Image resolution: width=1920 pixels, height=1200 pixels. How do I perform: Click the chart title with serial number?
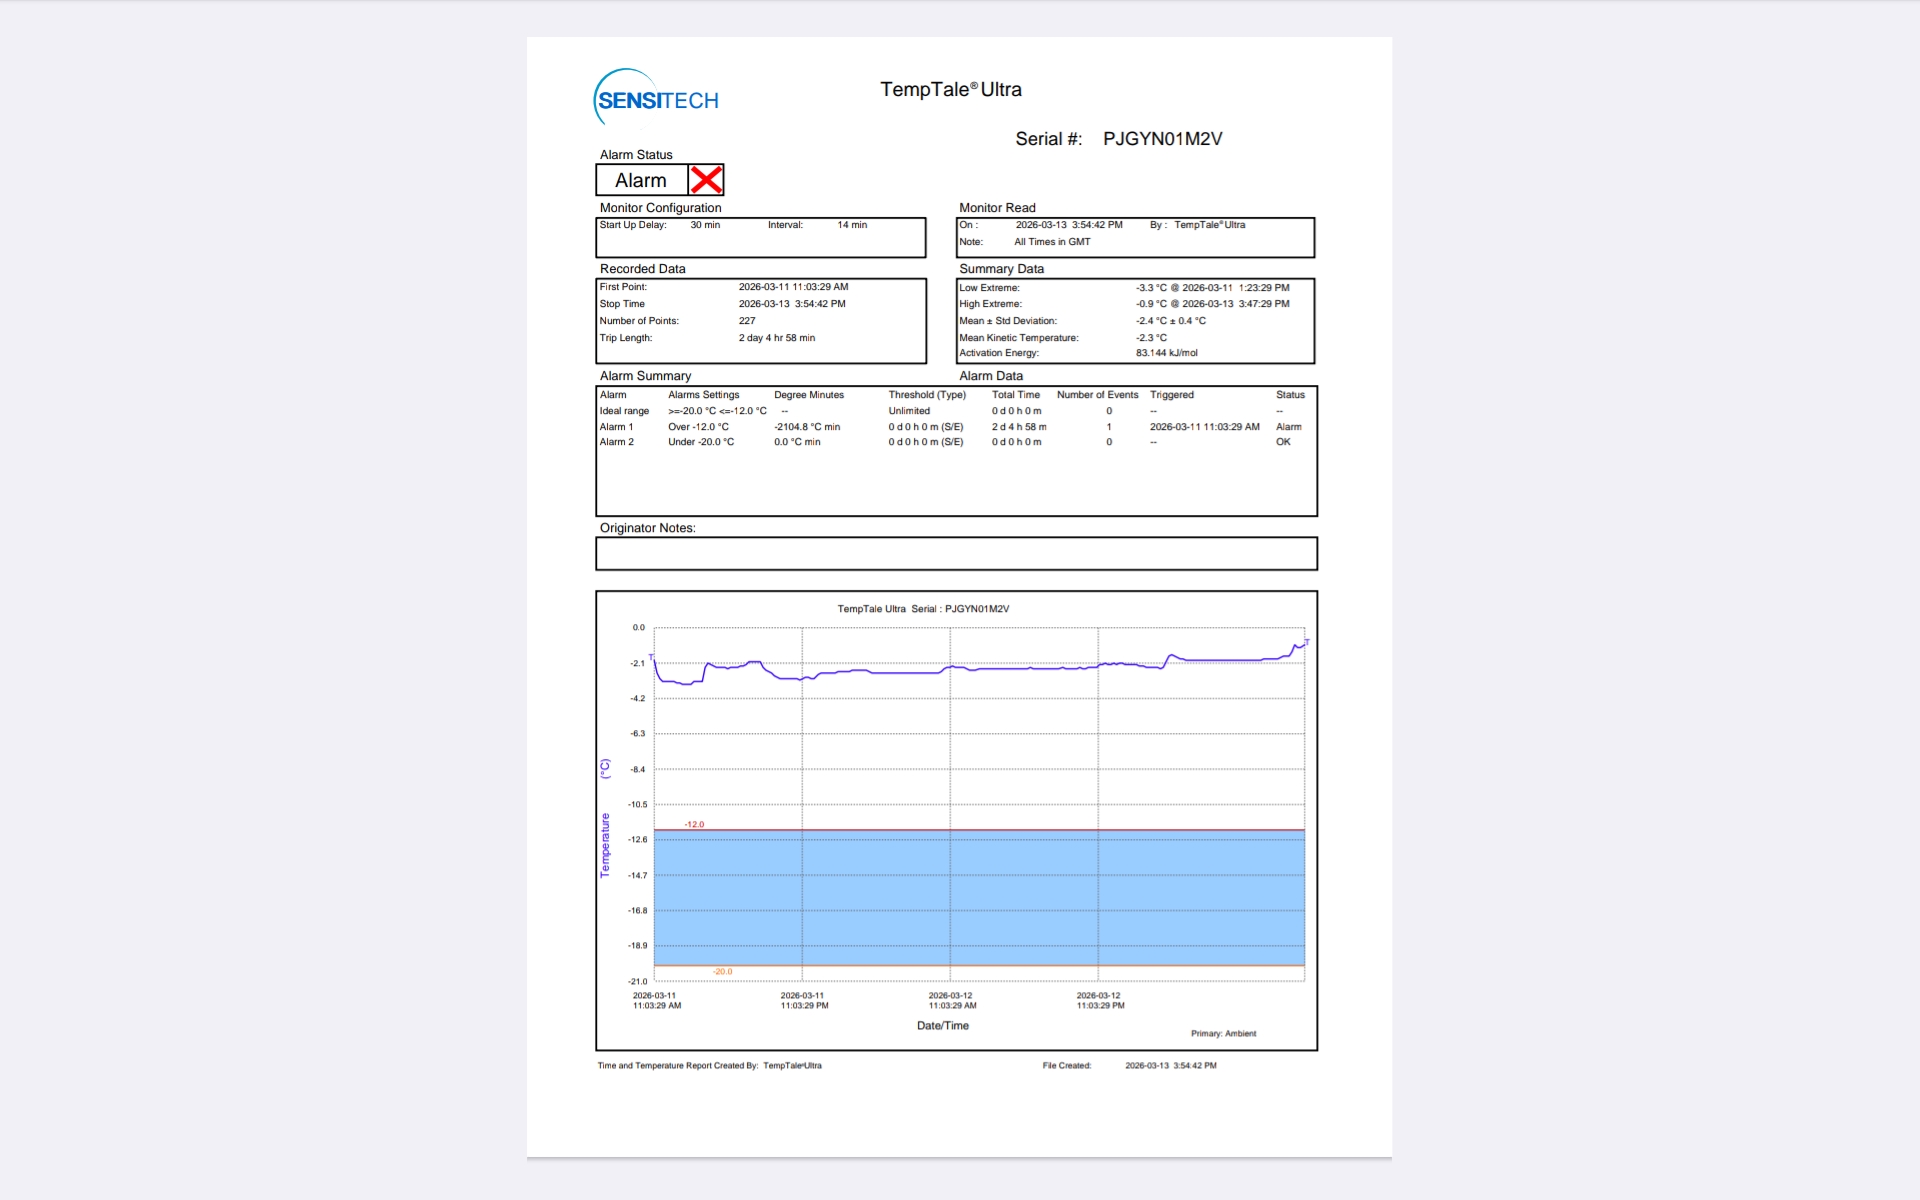coord(923,609)
